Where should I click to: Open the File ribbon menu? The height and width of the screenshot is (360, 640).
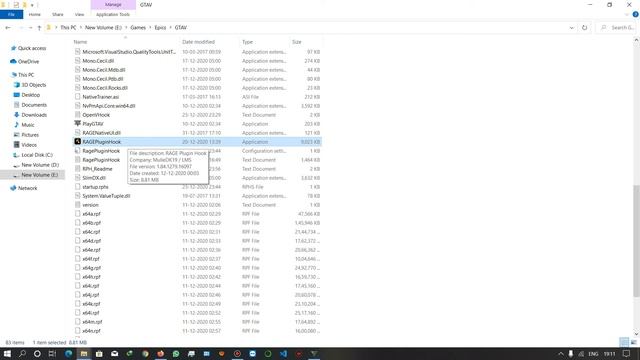[11, 14]
